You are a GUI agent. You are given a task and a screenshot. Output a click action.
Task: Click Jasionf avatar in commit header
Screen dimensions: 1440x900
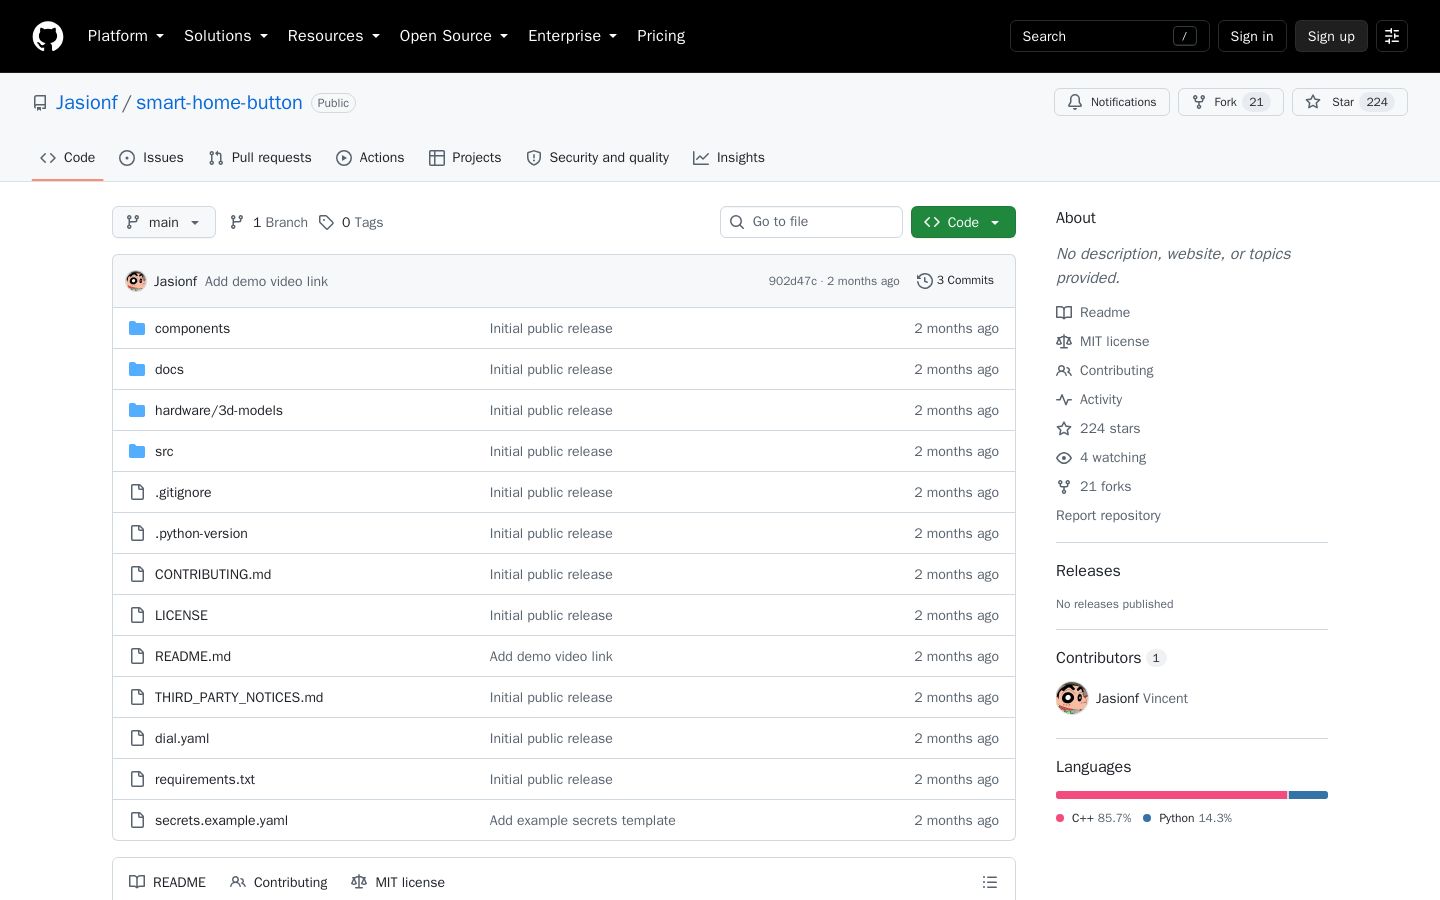click(x=136, y=281)
